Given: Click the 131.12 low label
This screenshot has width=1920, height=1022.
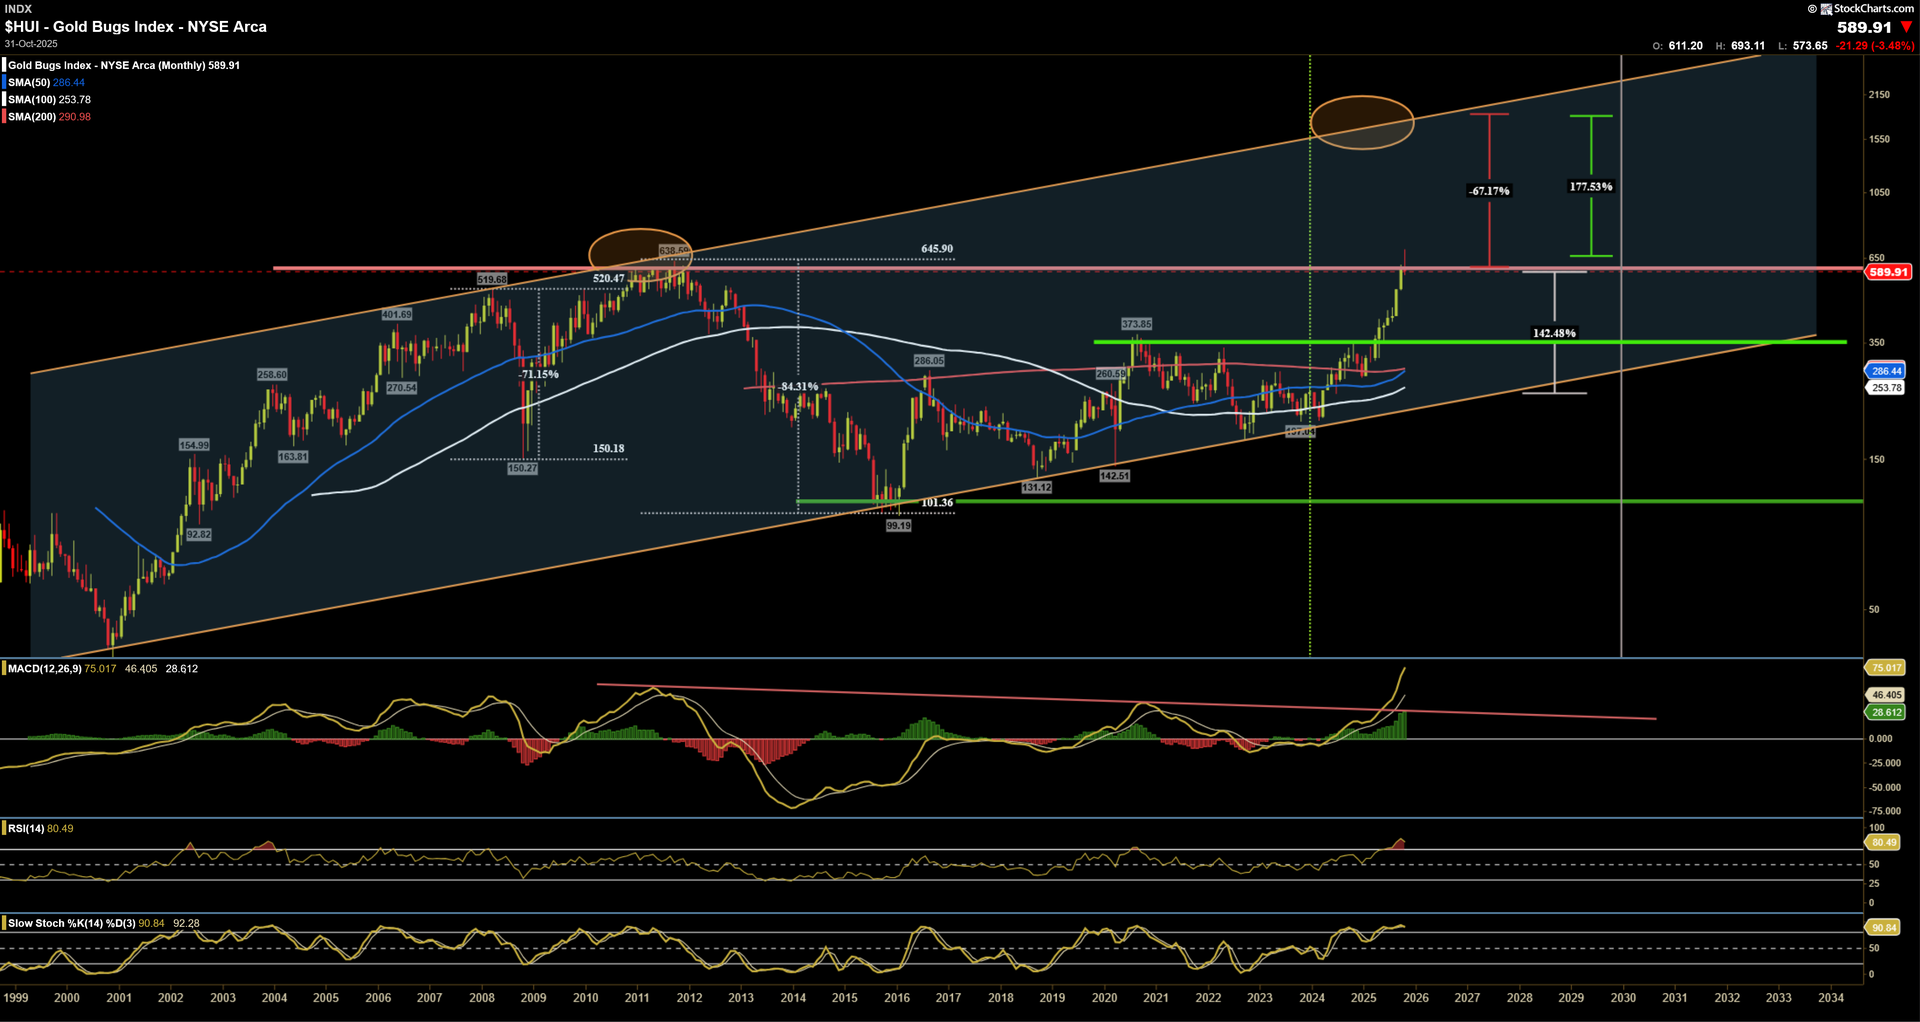Looking at the screenshot, I should (x=1036, y=488).
